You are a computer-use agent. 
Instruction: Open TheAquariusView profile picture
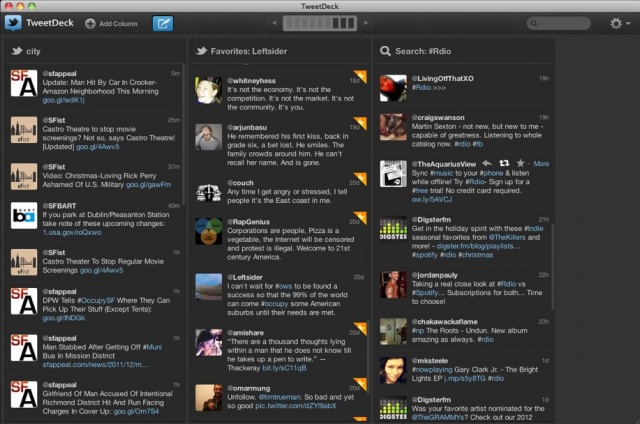(x=393, y=173)
